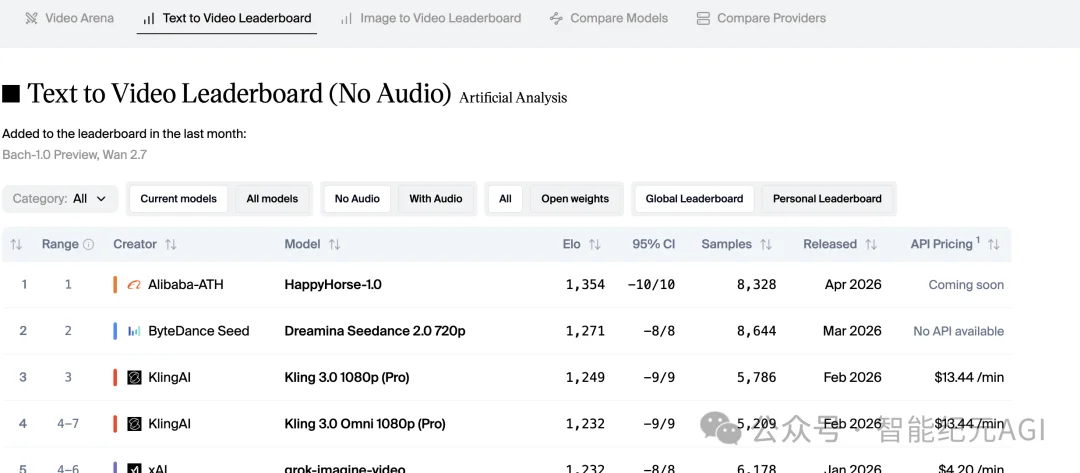Switch to Personal Leaderboard
The image size is (1080, 473).
coord(827,199)
